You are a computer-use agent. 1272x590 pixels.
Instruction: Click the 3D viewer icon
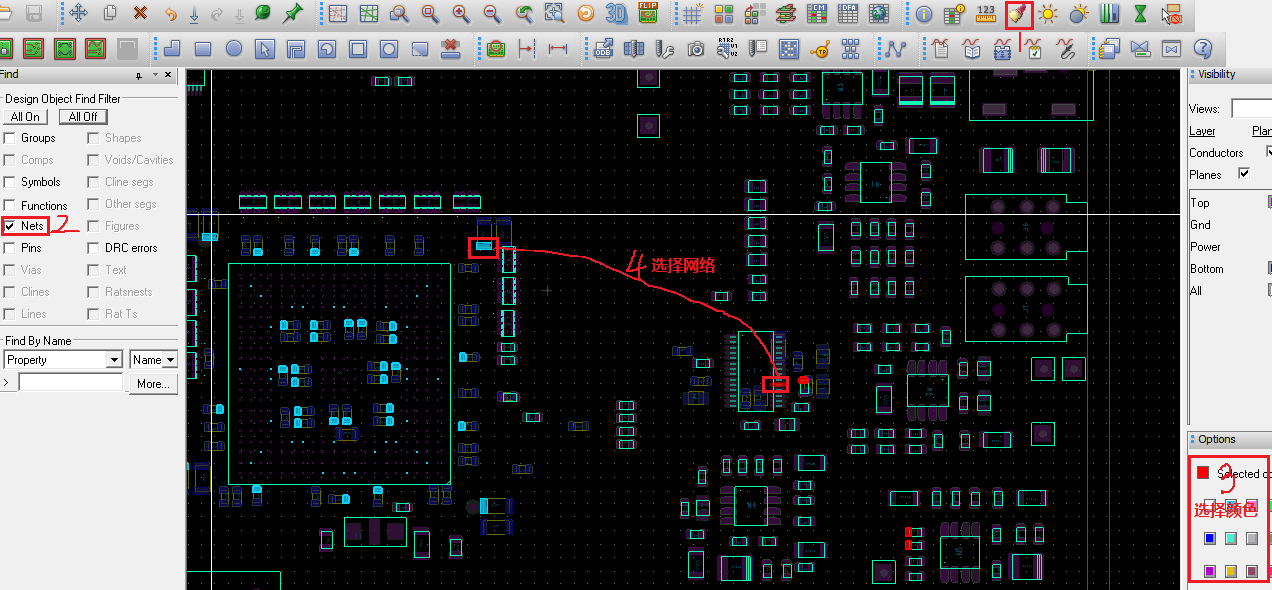coord(617,14)
